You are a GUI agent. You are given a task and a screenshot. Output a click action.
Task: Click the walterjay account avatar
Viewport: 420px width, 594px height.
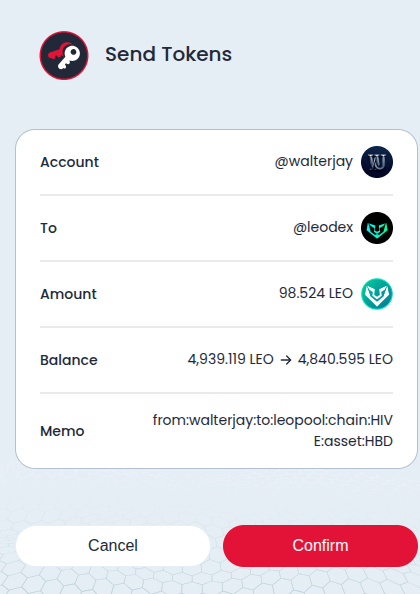[x=377, y=162]
